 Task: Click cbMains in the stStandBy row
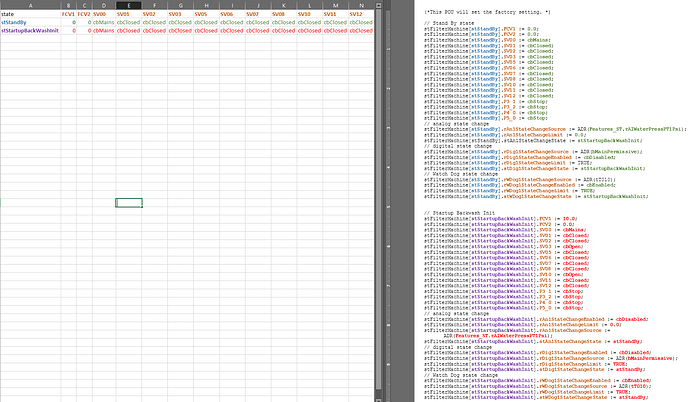[x=104, y=22]
